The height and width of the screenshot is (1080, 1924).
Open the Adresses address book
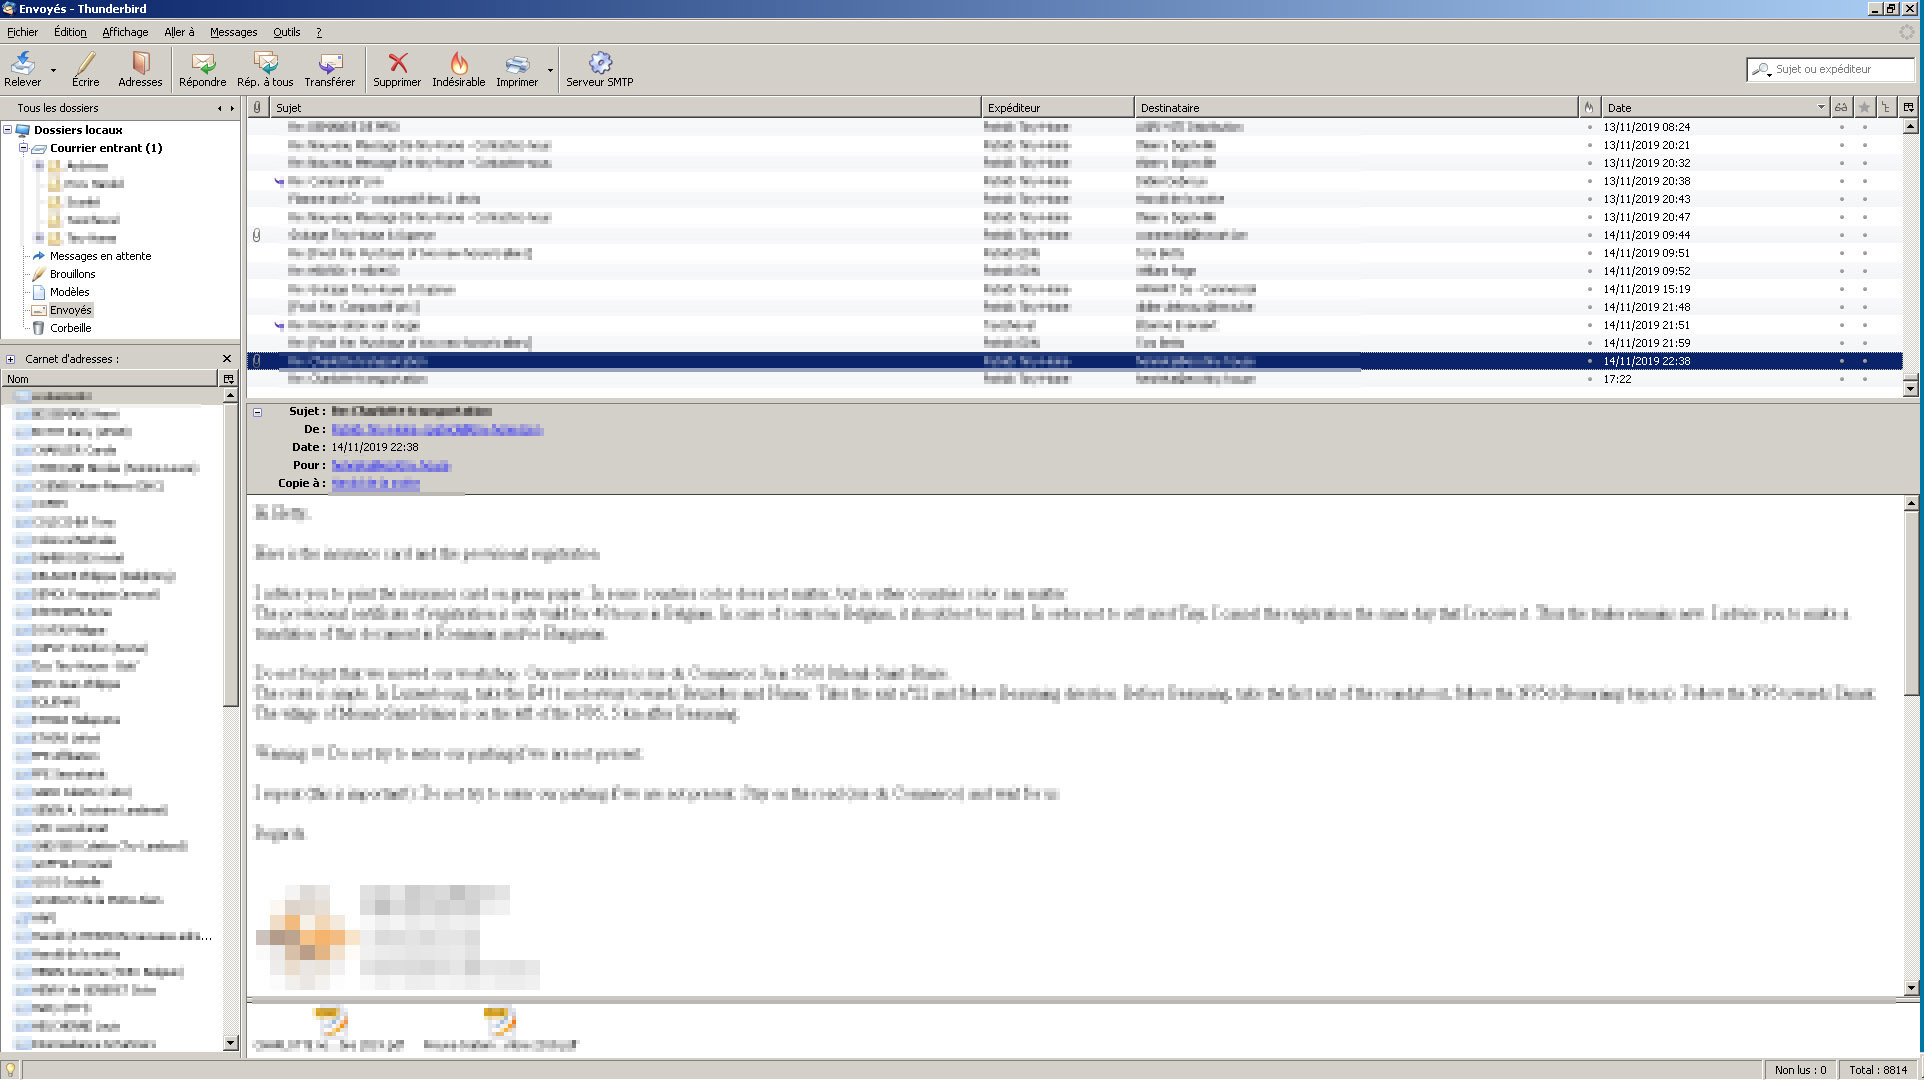[140, 68]
